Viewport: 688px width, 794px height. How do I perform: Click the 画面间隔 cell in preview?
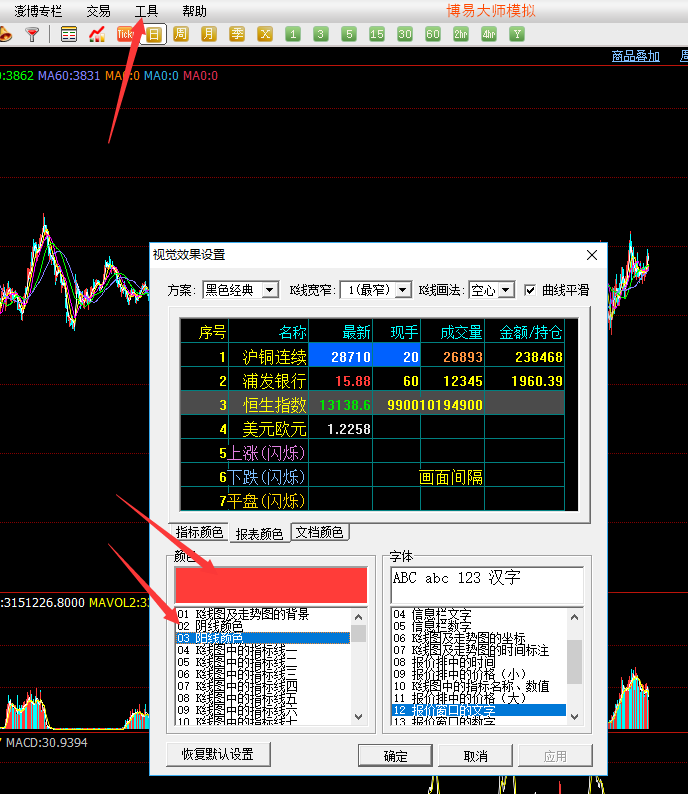pos(451,477)
